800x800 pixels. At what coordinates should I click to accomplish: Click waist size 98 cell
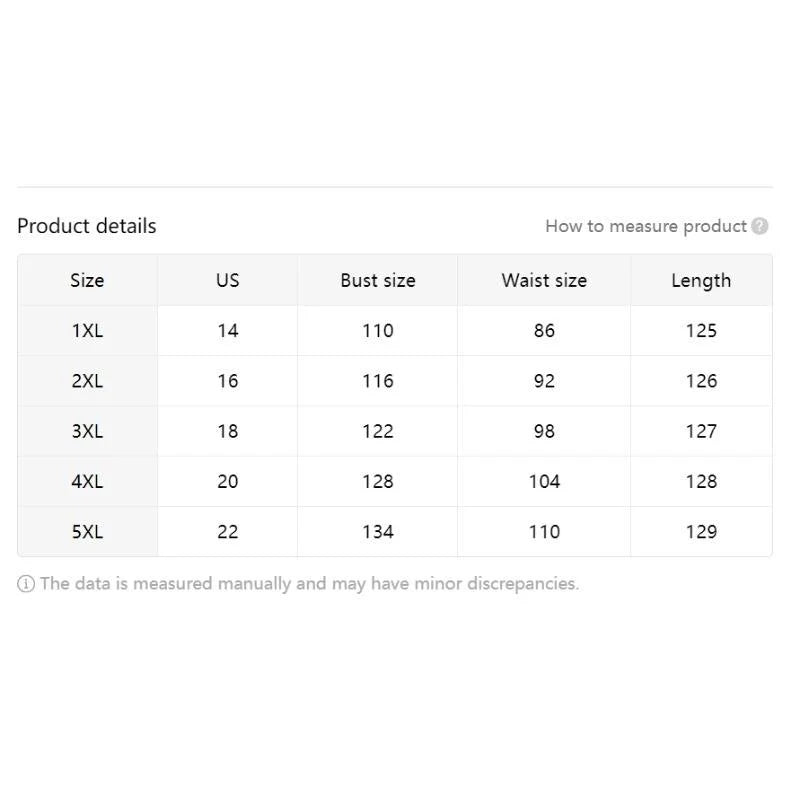click(x=544, y=431)
